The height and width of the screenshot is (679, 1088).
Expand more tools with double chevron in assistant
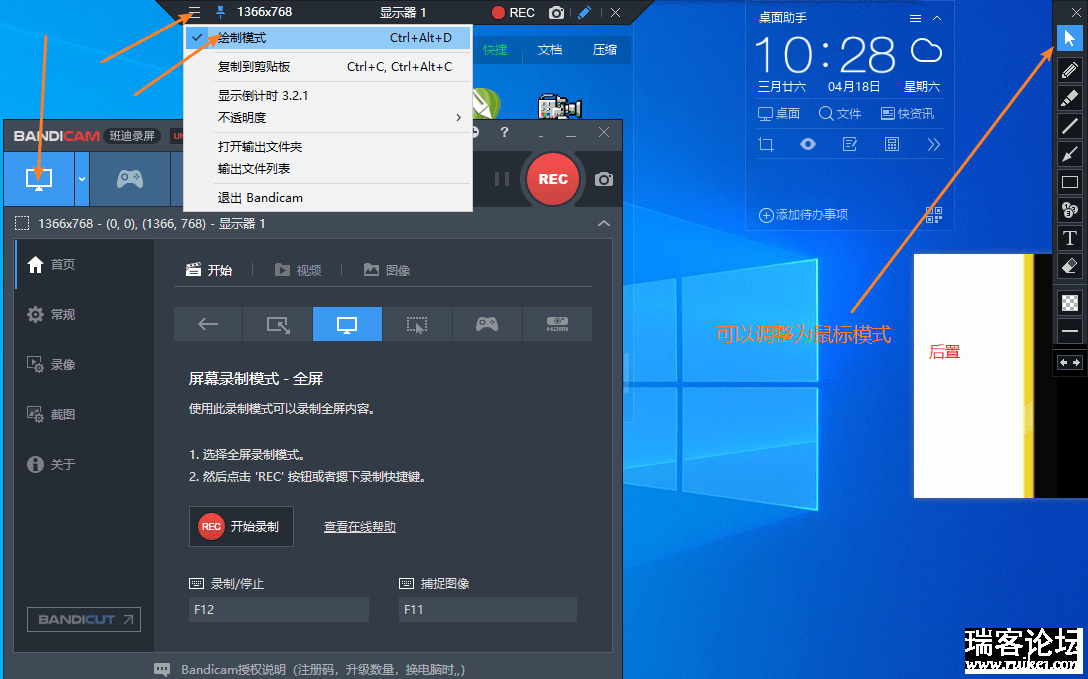click(933, 144)
